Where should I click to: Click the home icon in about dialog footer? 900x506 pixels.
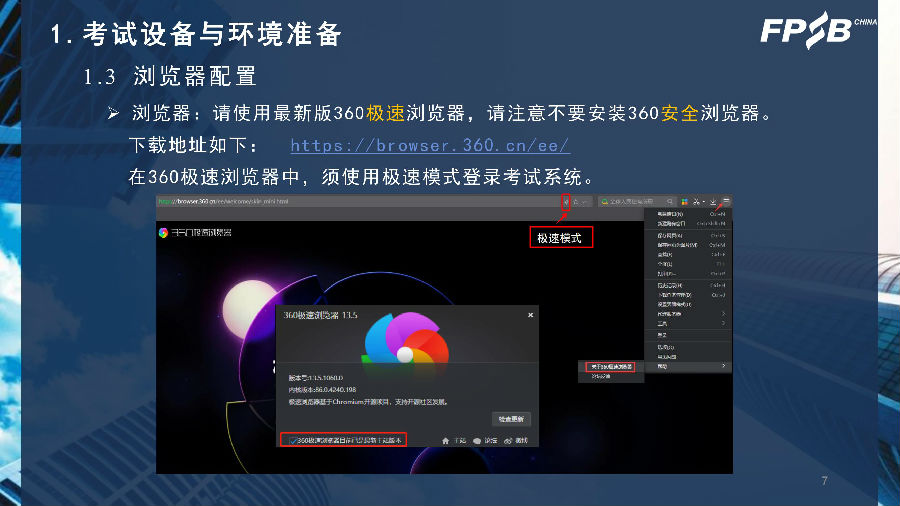445,441
